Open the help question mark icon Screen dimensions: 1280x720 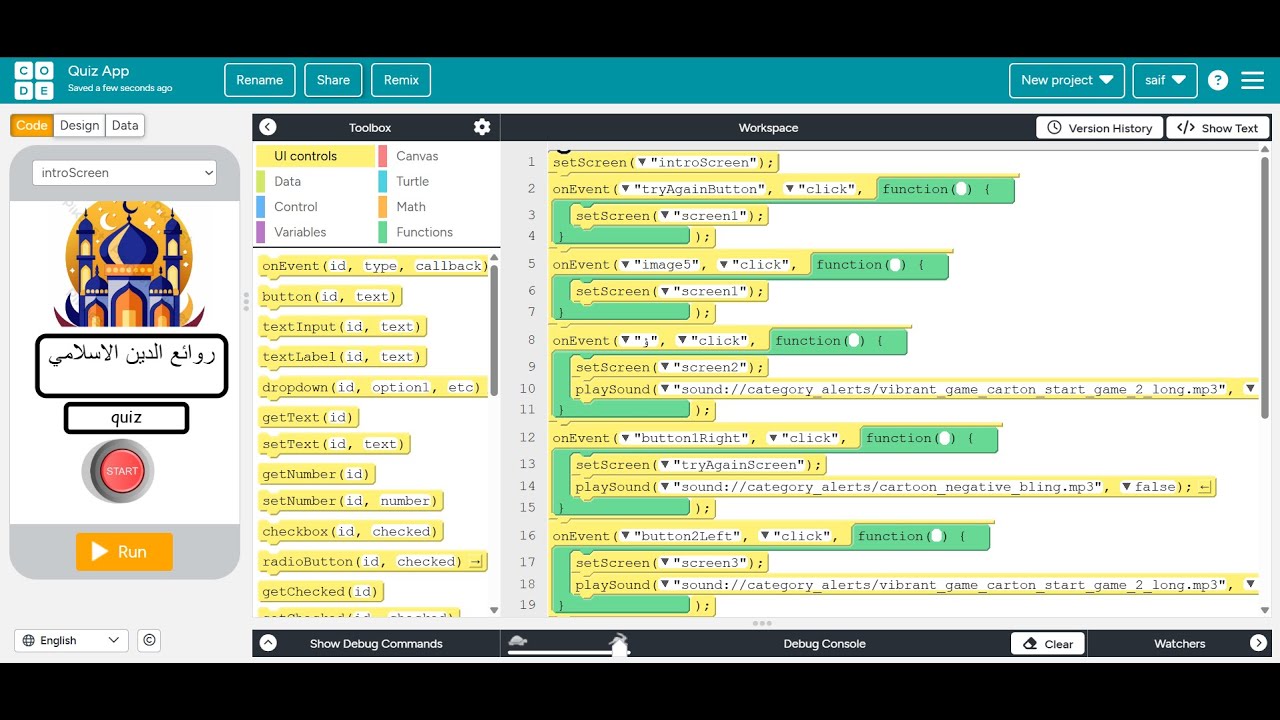pos(1217,80)
